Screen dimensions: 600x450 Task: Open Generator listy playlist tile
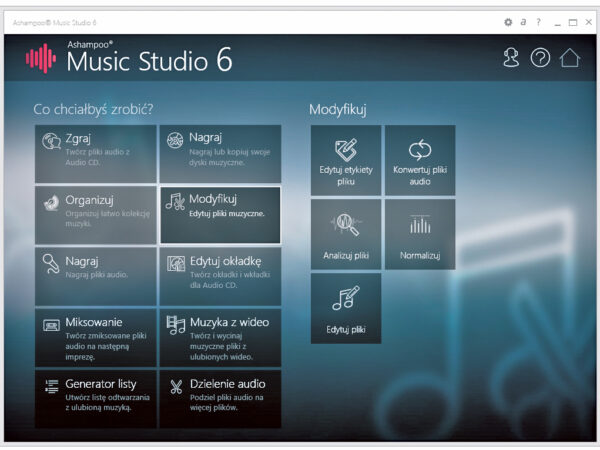coord(96,398)
